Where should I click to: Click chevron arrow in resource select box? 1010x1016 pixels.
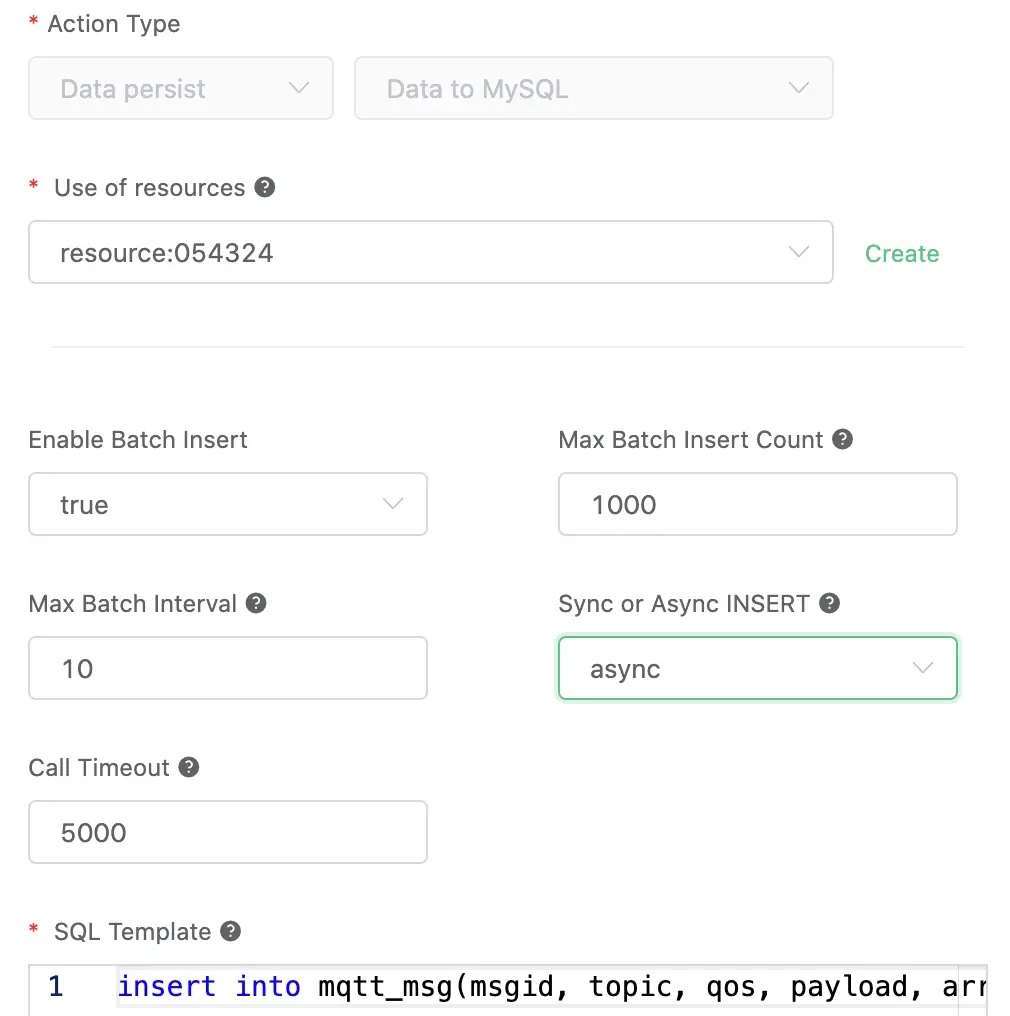[x=799, y=252]
